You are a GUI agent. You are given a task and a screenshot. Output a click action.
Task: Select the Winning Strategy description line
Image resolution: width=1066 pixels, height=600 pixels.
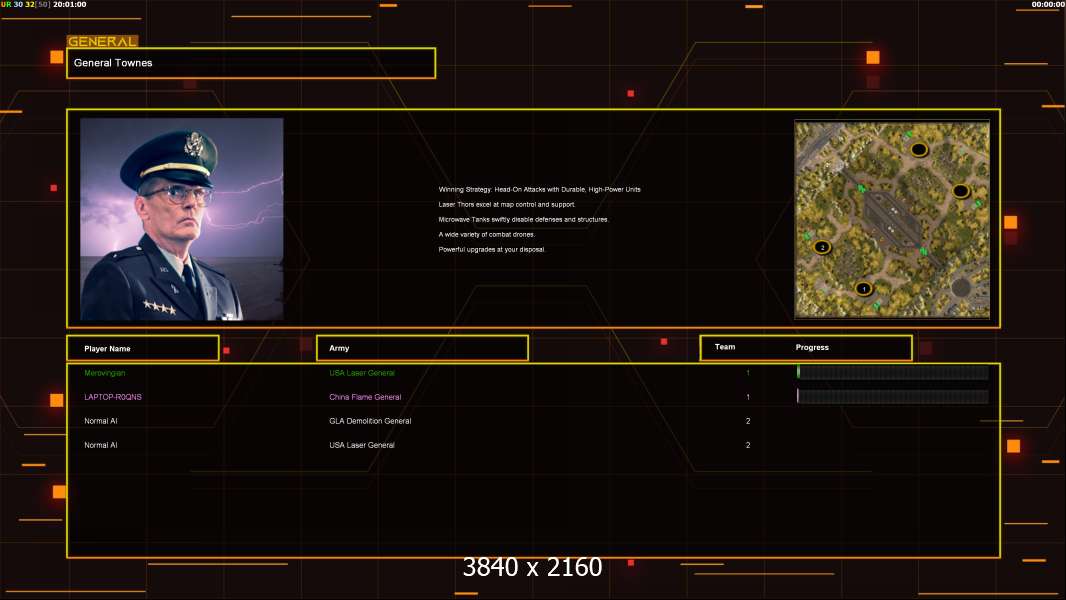539,190
